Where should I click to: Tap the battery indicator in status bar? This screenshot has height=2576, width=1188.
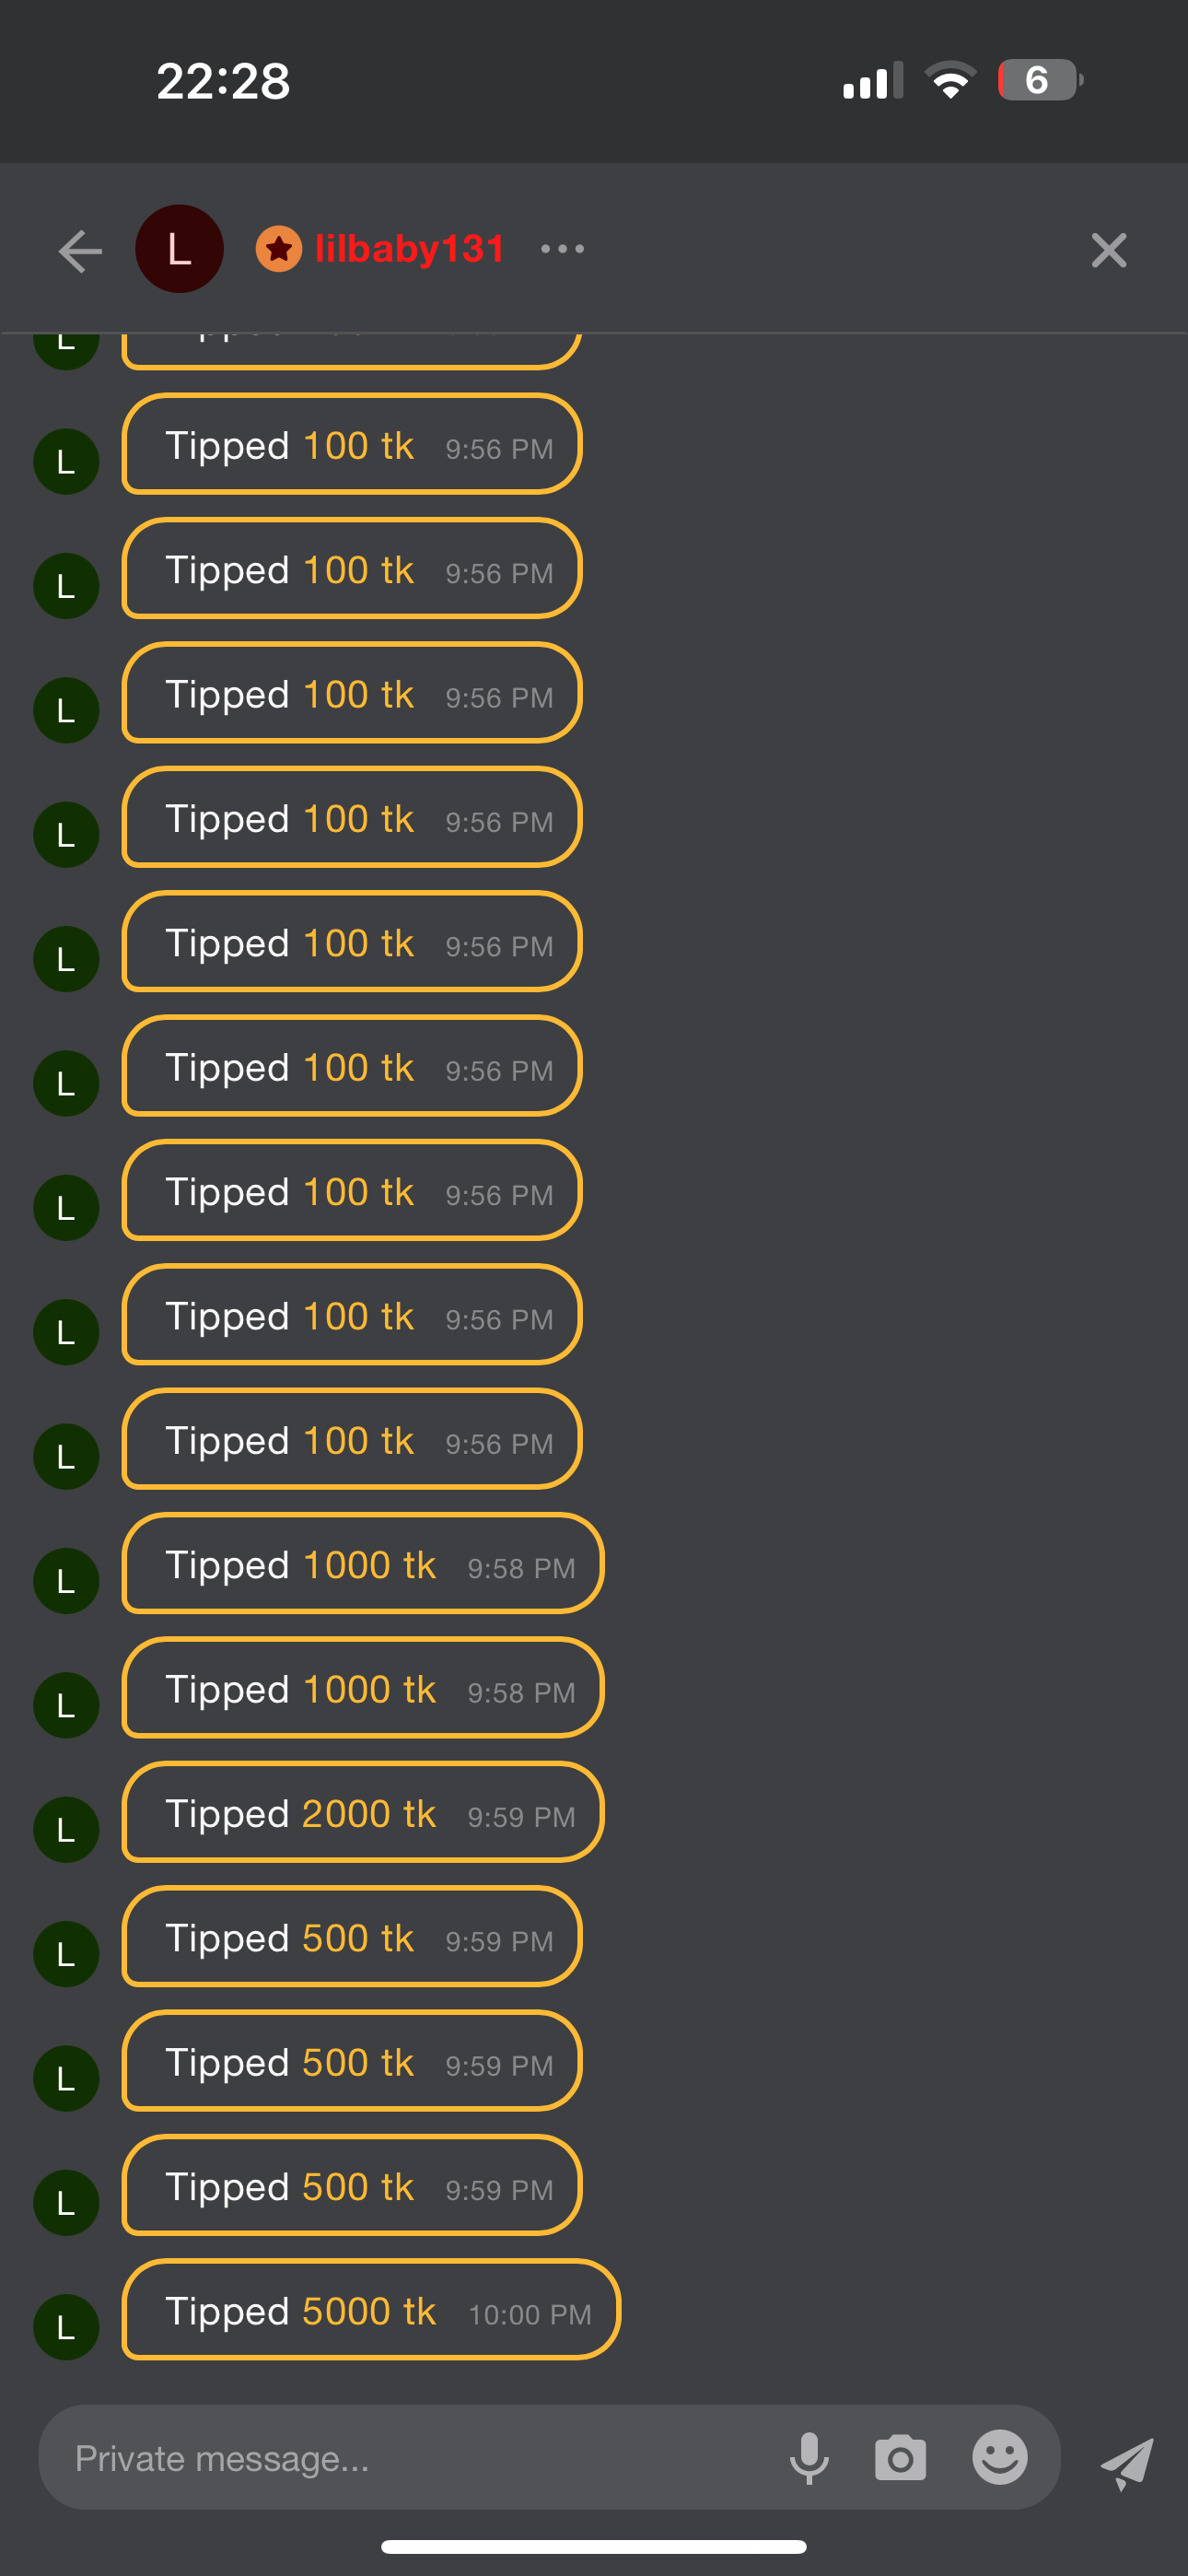pos(1039,80)
